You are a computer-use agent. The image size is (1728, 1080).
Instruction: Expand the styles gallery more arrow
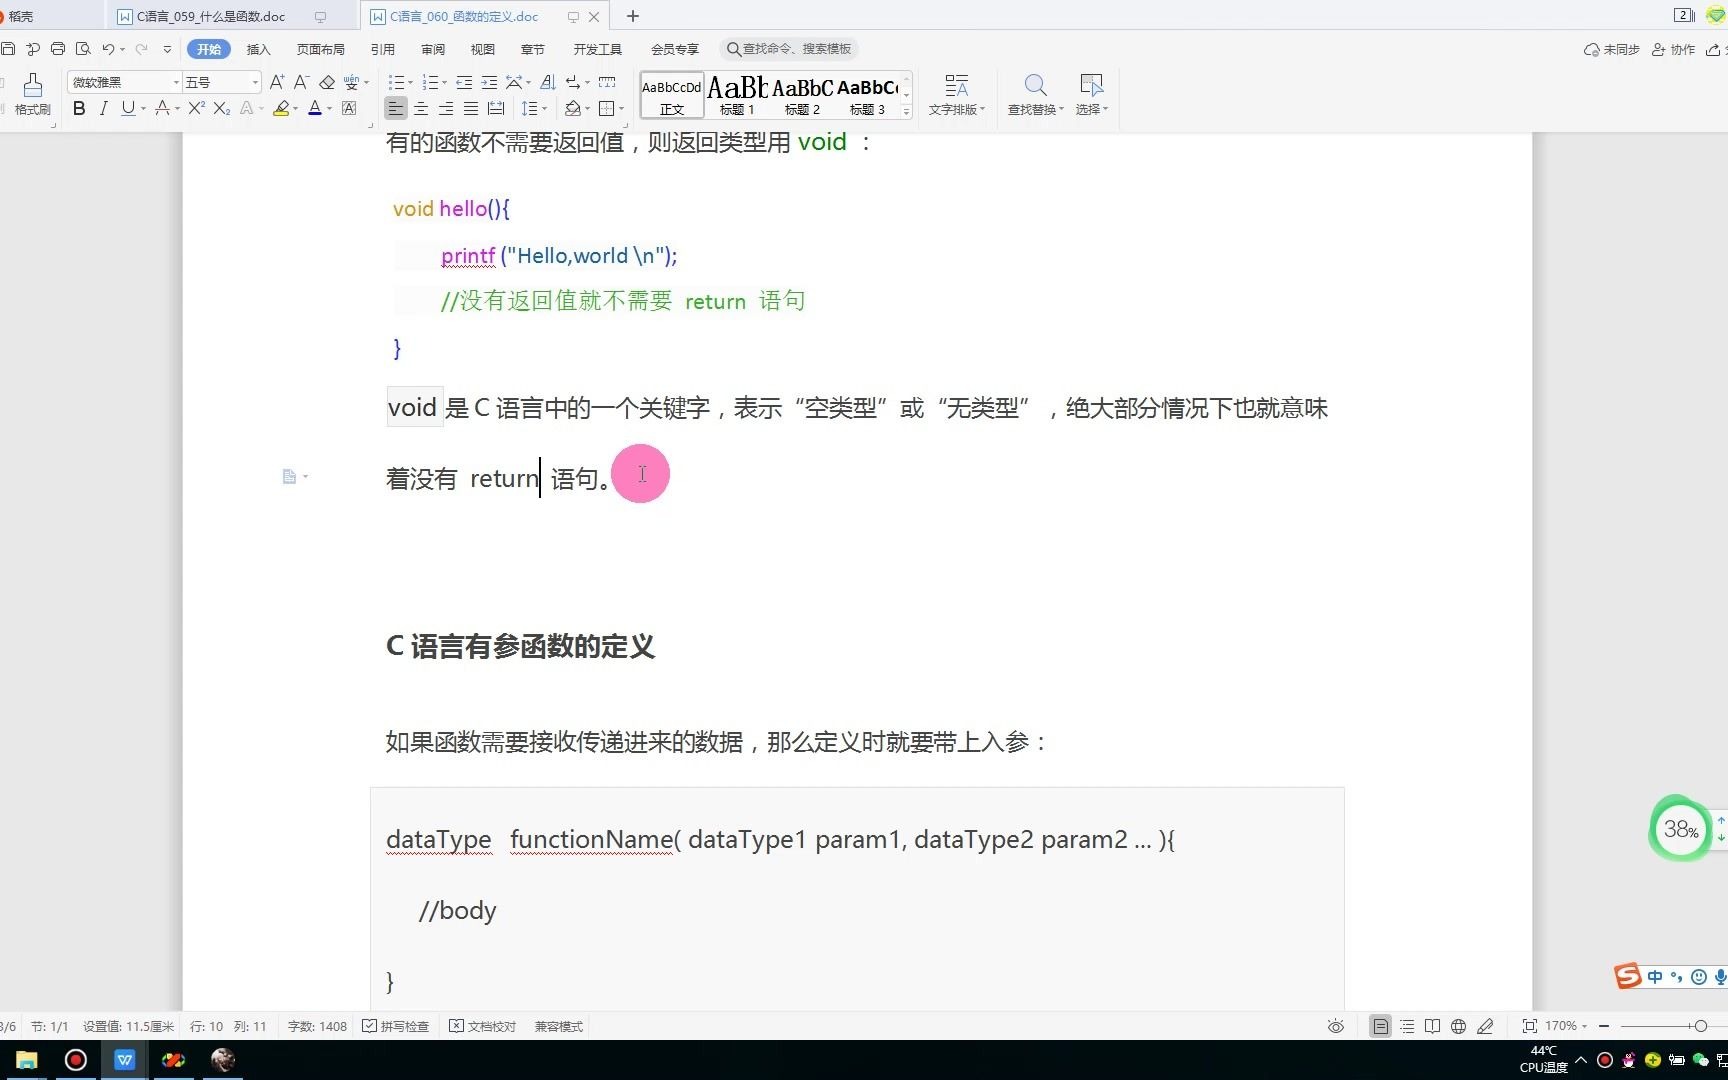pos(906,111)
